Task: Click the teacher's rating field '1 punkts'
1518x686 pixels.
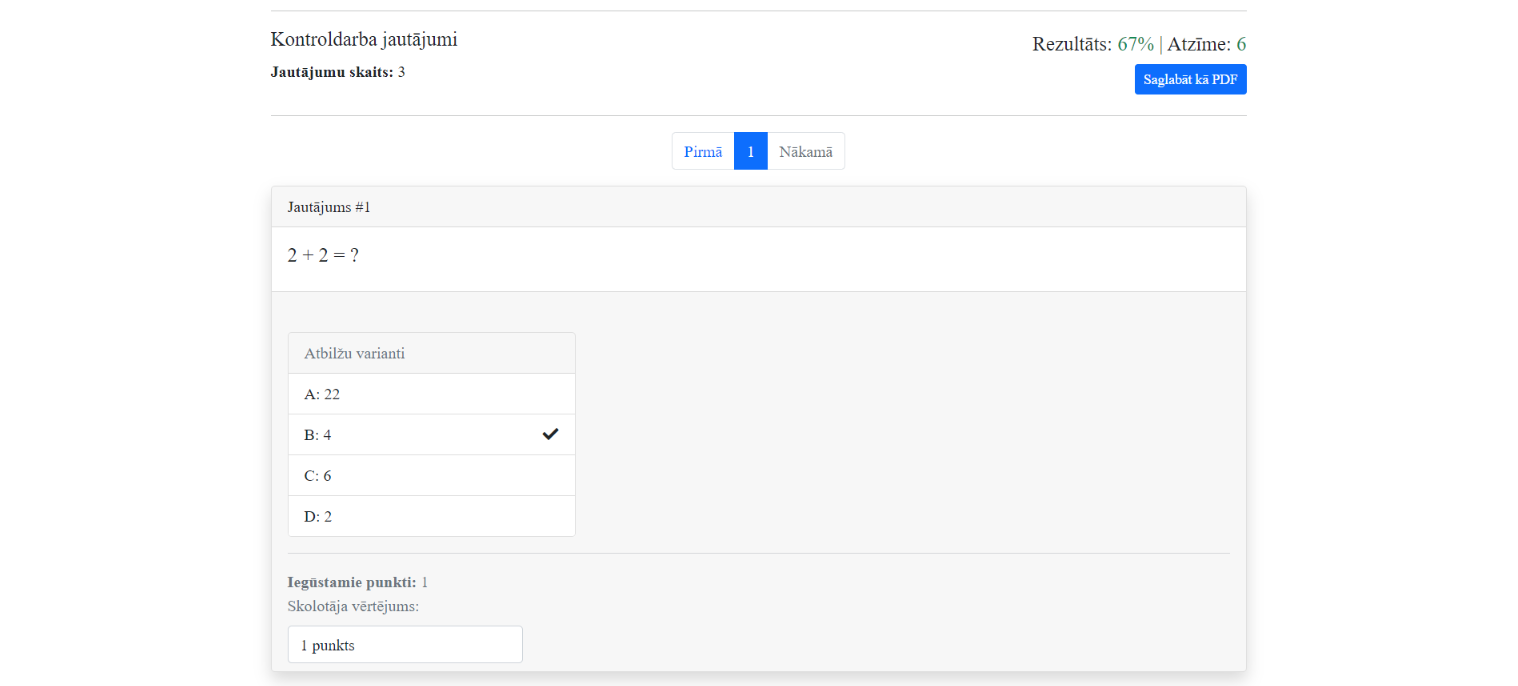Action: click(x=405, y=645)
